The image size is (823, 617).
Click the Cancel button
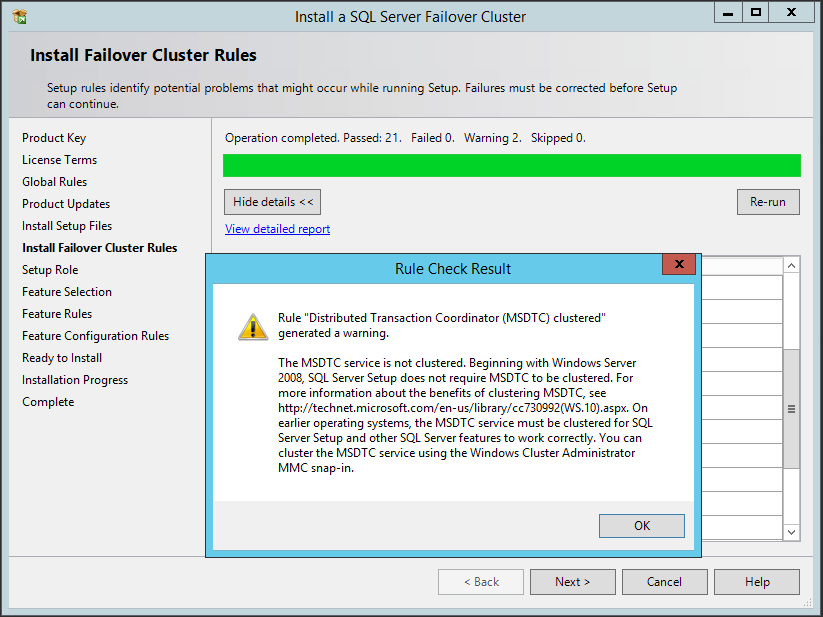664,582
